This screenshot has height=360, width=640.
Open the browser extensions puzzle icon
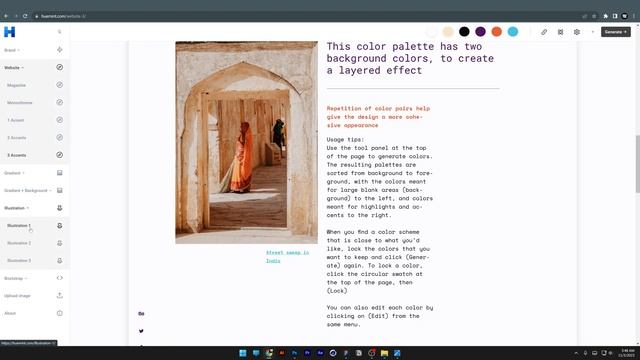[605, 16]
